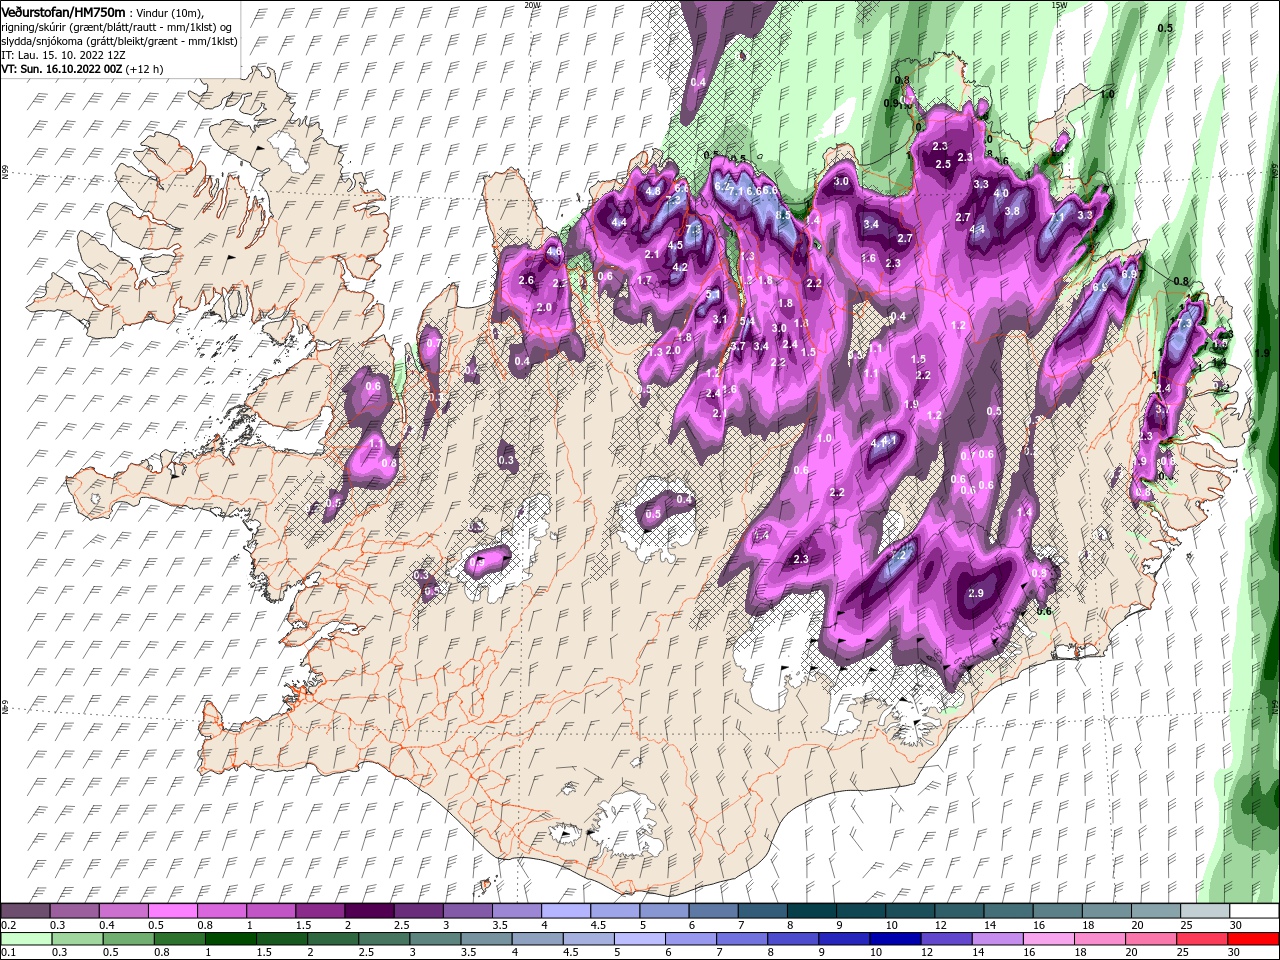Select the pale mint rain swatch between 0.1 and 0.3
Viewport: 1280px width, 960px height.
click(25, 939)
